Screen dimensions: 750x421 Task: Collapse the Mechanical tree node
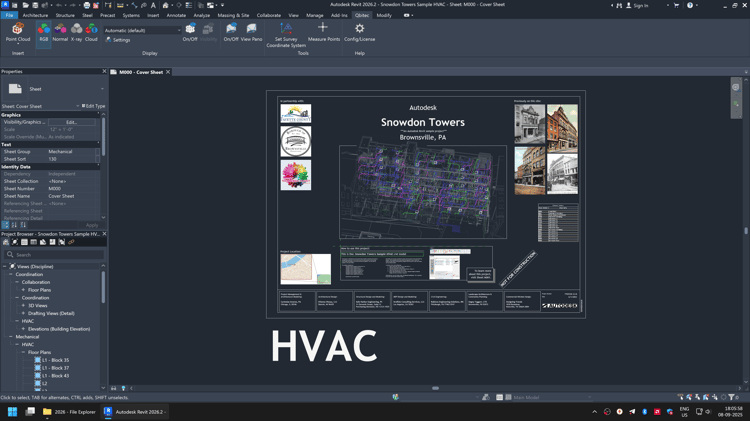[x=11, y=337]
